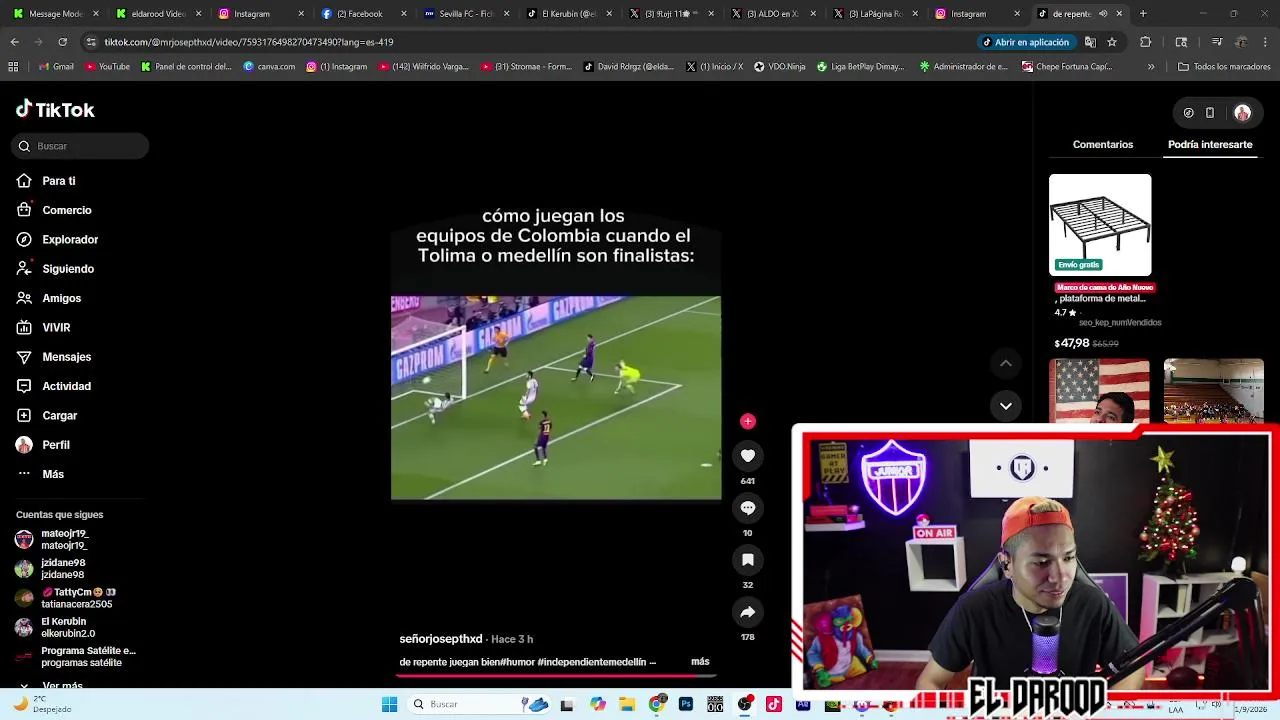The width and height of the screenshot is (1280, 720).
Task: Open Perfil page from sidebar
Action: coord(43,445)
